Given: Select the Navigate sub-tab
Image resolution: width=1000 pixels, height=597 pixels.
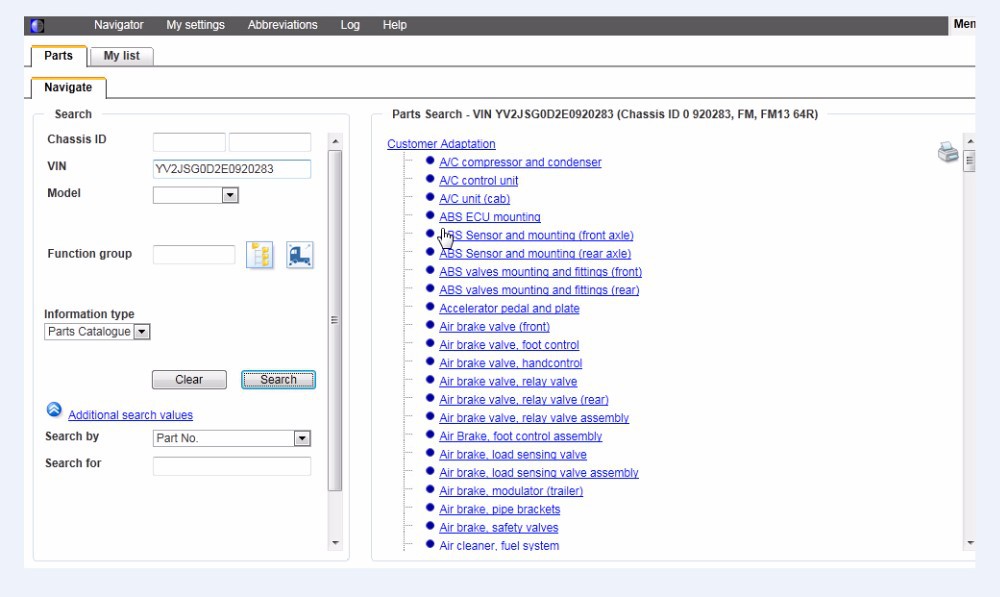Looking at the screenshot, I should click(68, 87).
